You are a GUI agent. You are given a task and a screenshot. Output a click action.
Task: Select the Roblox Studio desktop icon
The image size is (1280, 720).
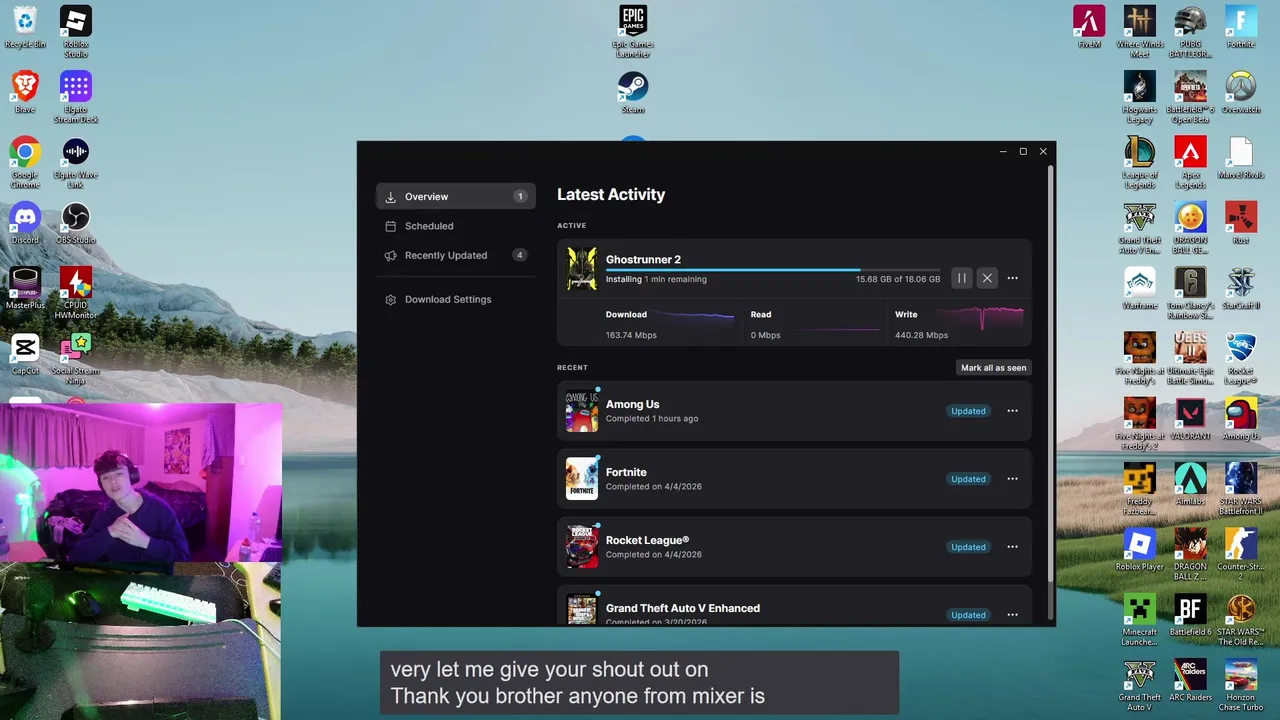click(x=76, y=32)
